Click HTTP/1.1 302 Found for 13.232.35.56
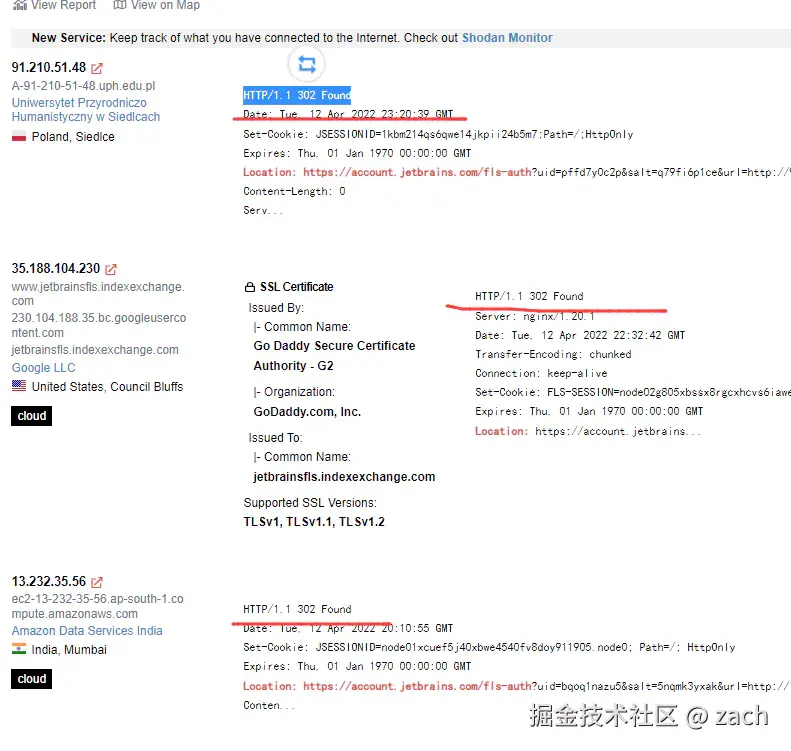The height and width of the screenshot is (751, 791). click(297, 609)
